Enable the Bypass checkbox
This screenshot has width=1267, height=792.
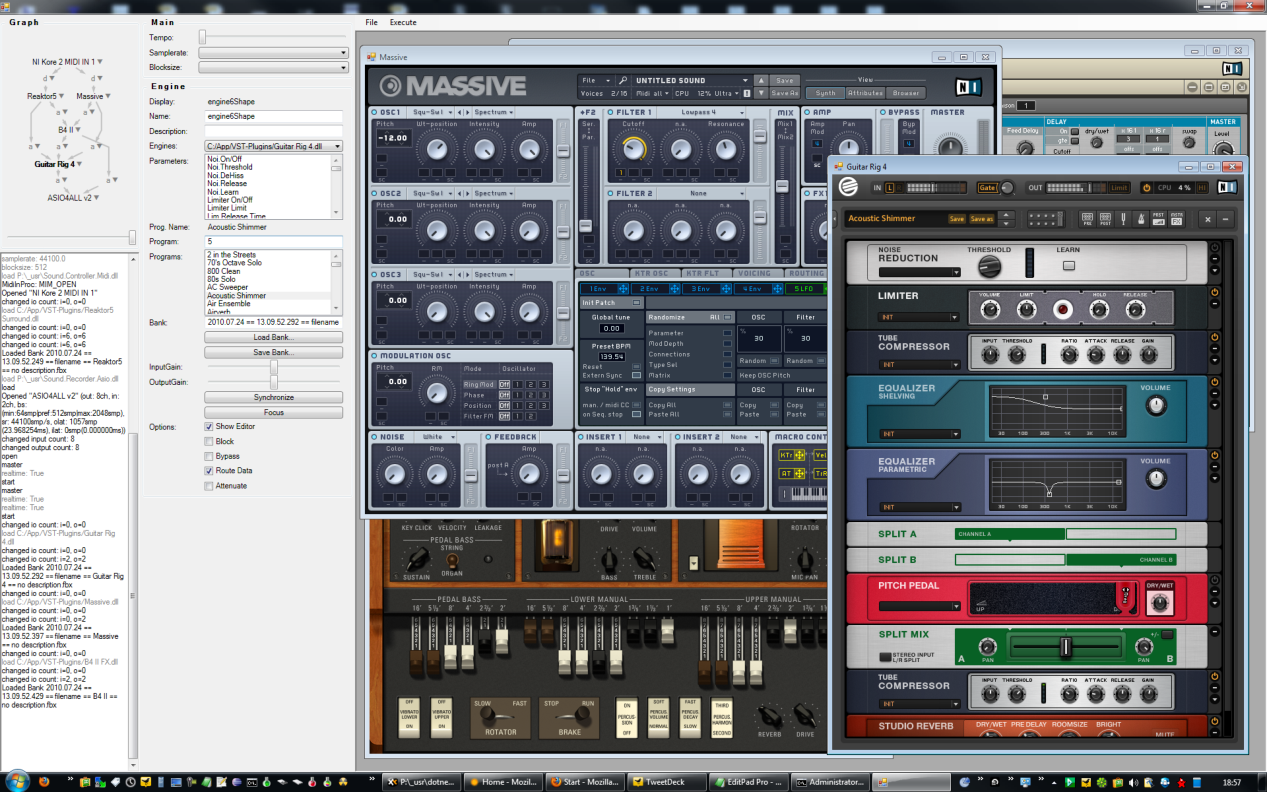coord(208,456)
